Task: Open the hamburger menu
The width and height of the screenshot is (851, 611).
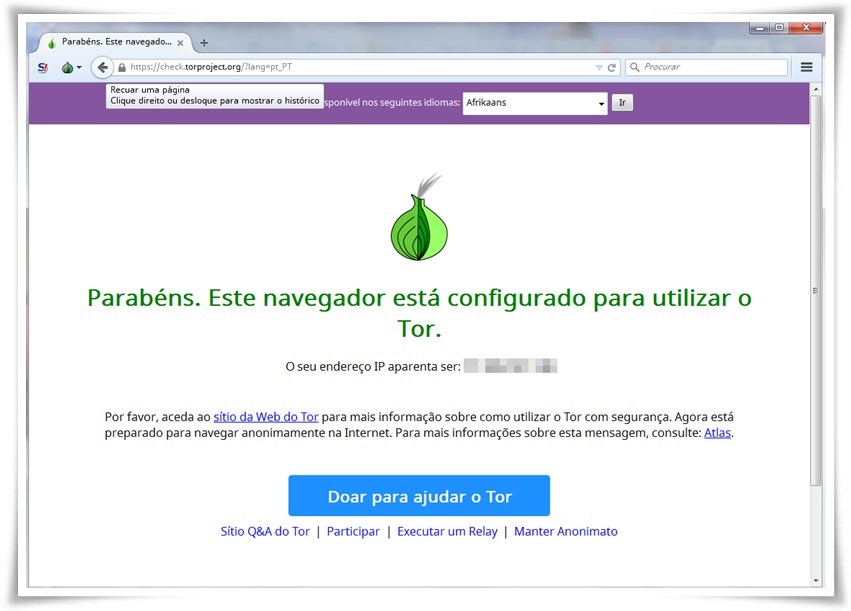Action: click(x=806, y=67)
